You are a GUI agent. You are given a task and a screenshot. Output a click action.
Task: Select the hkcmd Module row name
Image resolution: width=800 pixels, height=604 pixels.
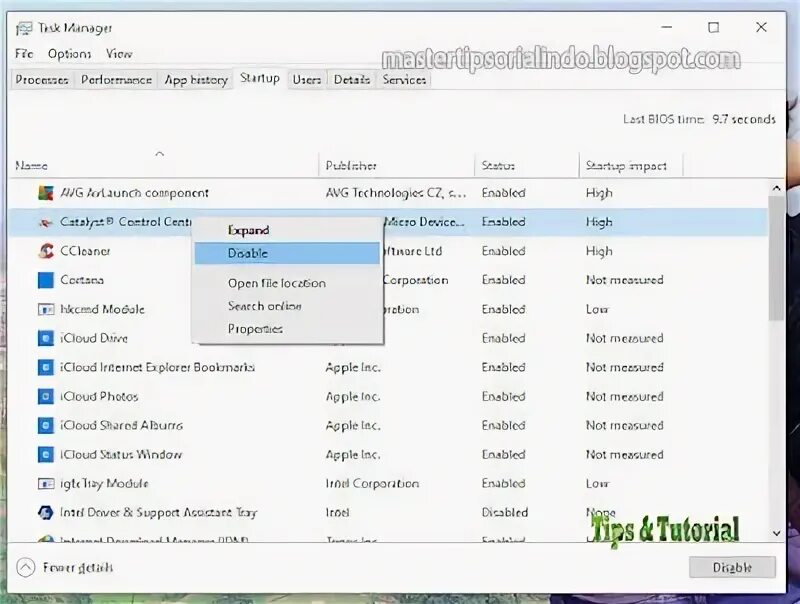click(102, 309)
